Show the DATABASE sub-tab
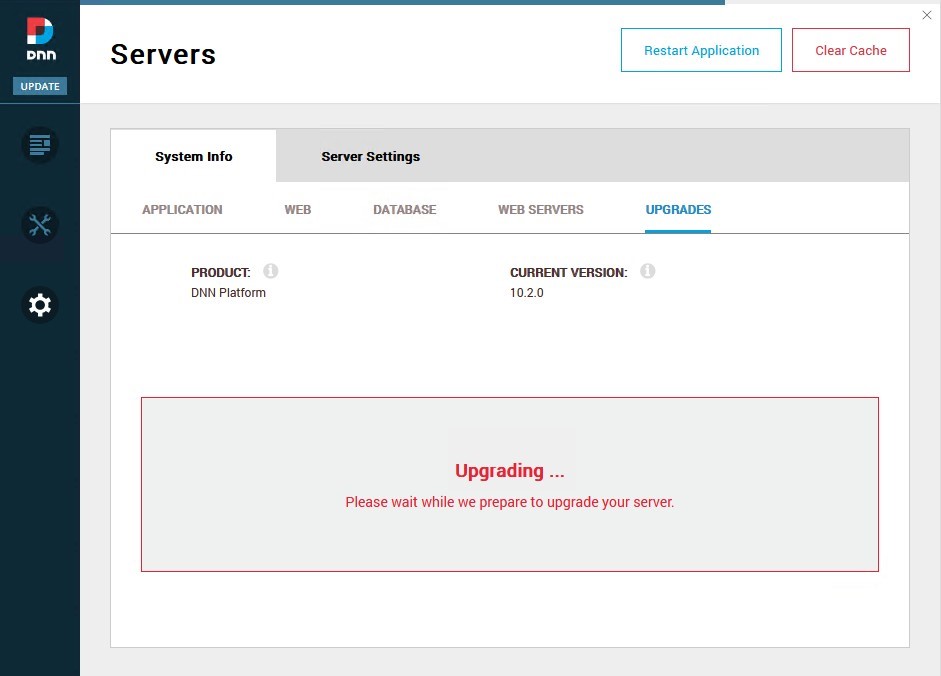Screen dimensions: 941x676 point(404,210)
